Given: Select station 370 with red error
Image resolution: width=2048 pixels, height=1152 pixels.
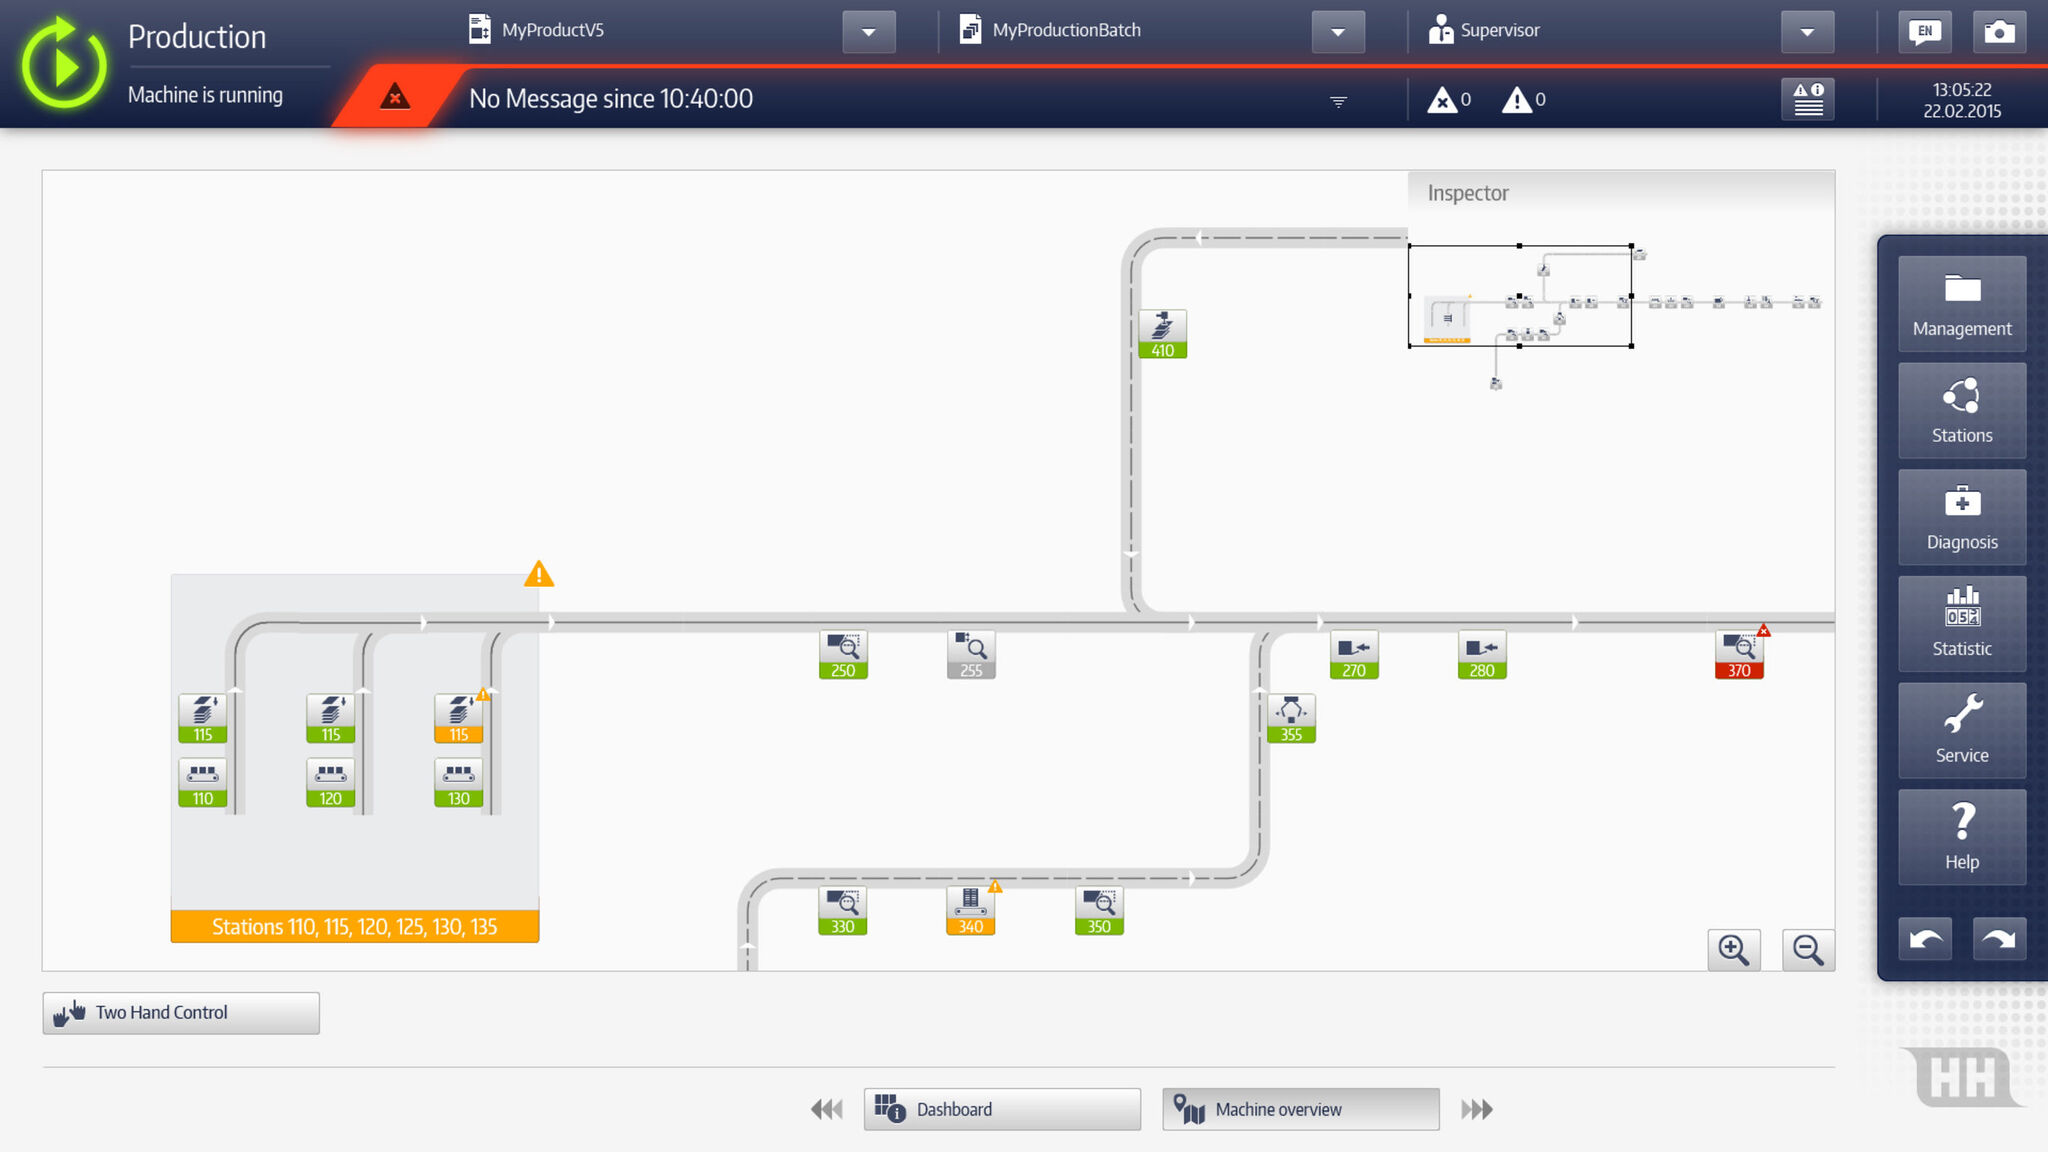Looking at the screenshot, I should coord(1739,655).
